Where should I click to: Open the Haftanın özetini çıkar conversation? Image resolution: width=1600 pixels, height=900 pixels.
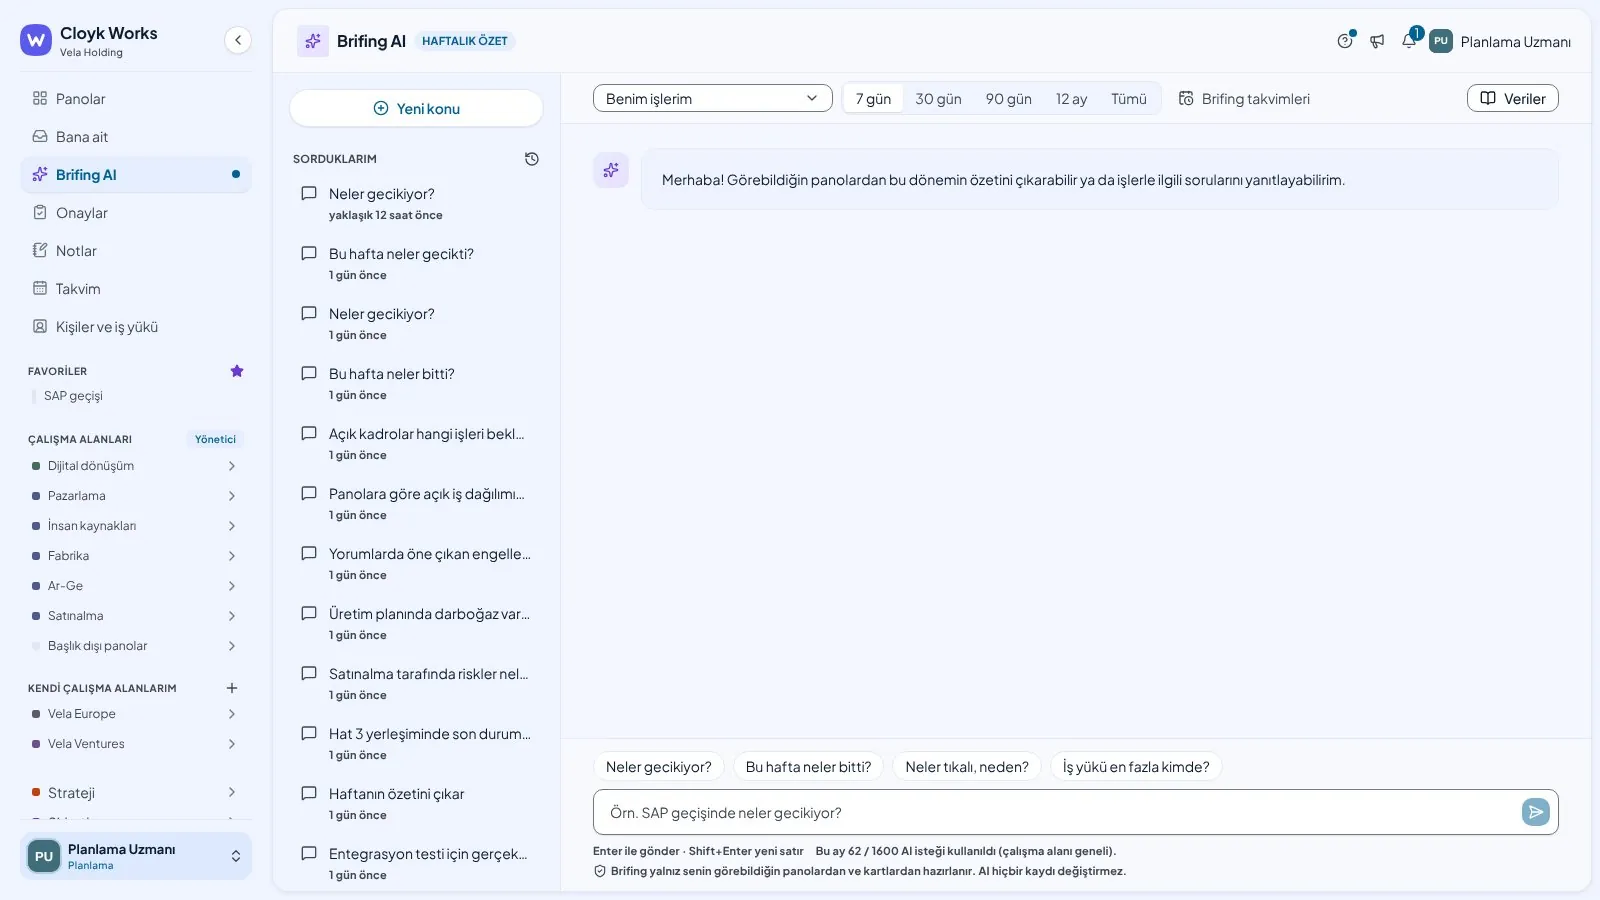coord(416,803)
